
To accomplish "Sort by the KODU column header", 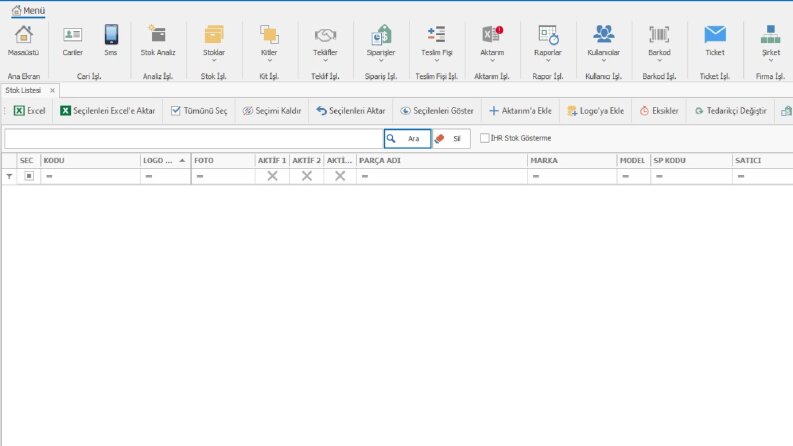I will [x=91, y=160].
